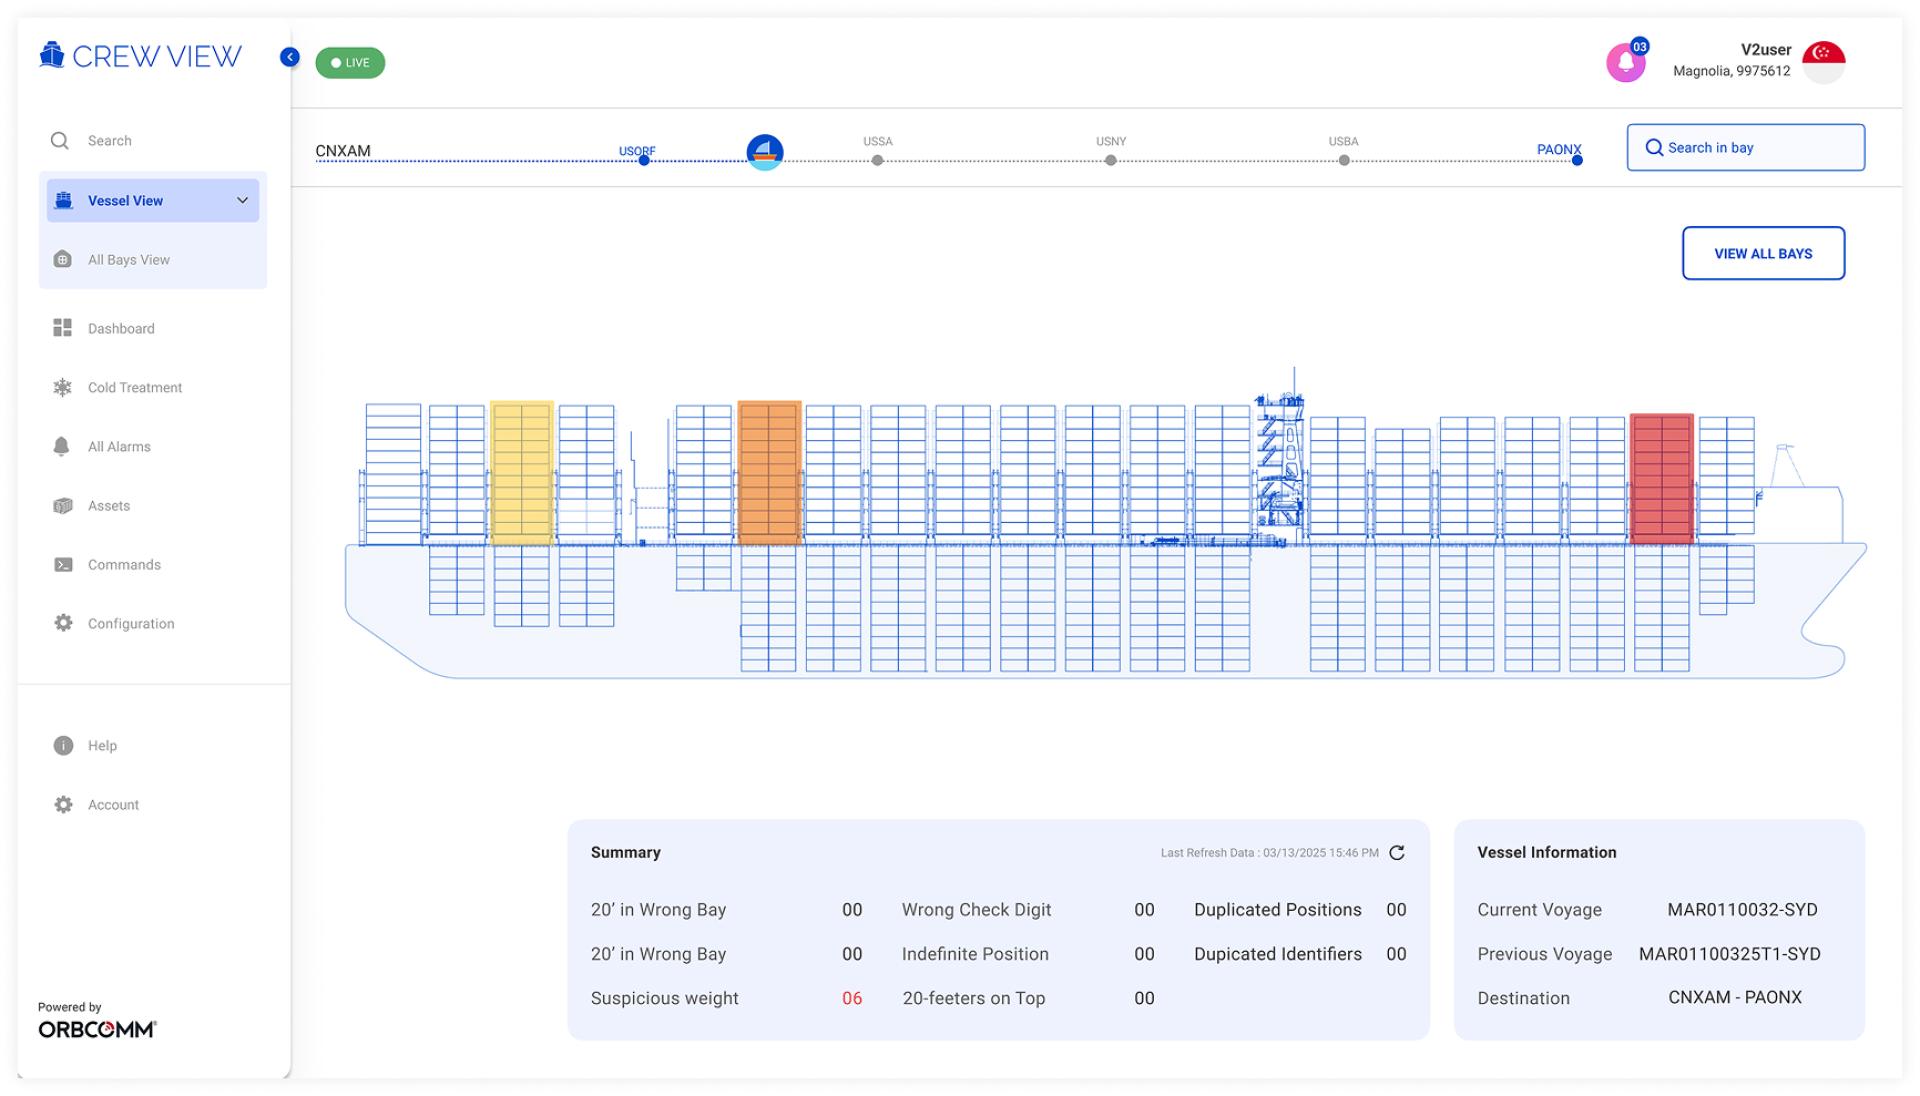Viewport: 1920px width, 1096px height.
Task: Expand the Vessel View dropdown chevron
Action: coord(242,201)
